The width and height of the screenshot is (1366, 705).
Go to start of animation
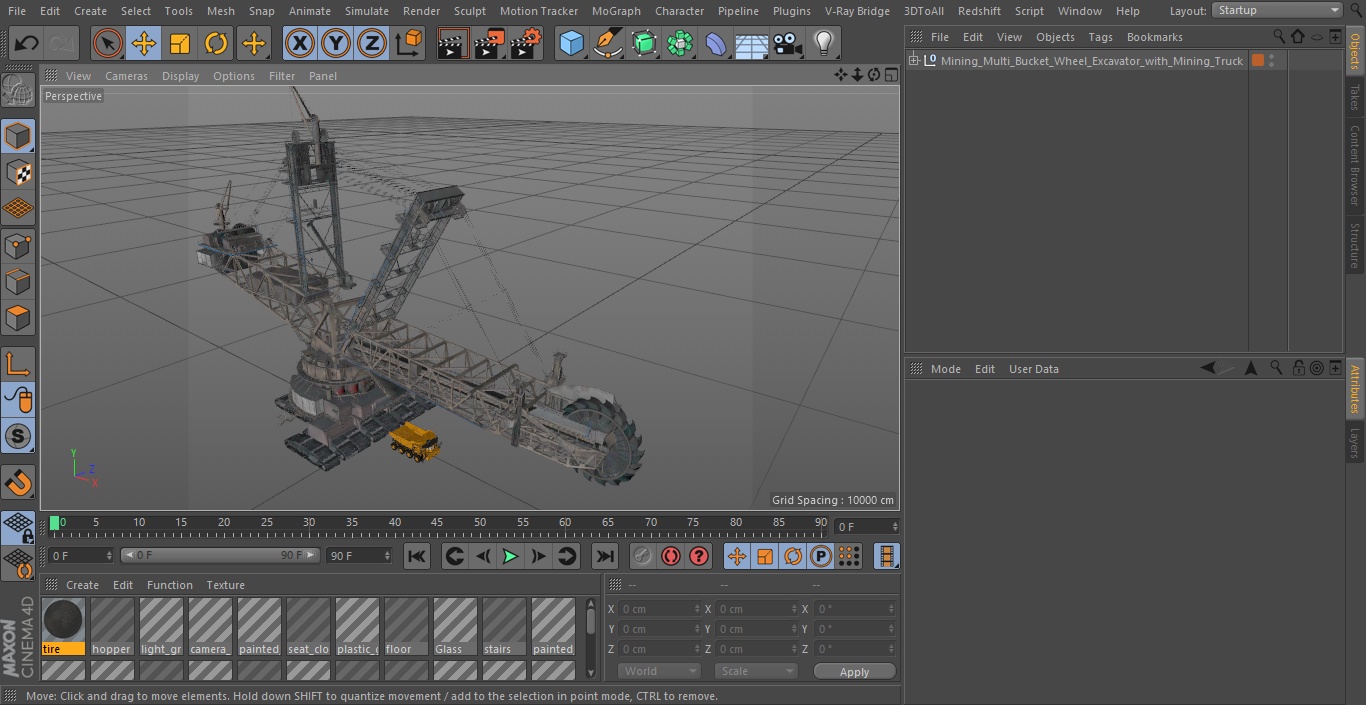pyautogui.click(x=417, y=556)
